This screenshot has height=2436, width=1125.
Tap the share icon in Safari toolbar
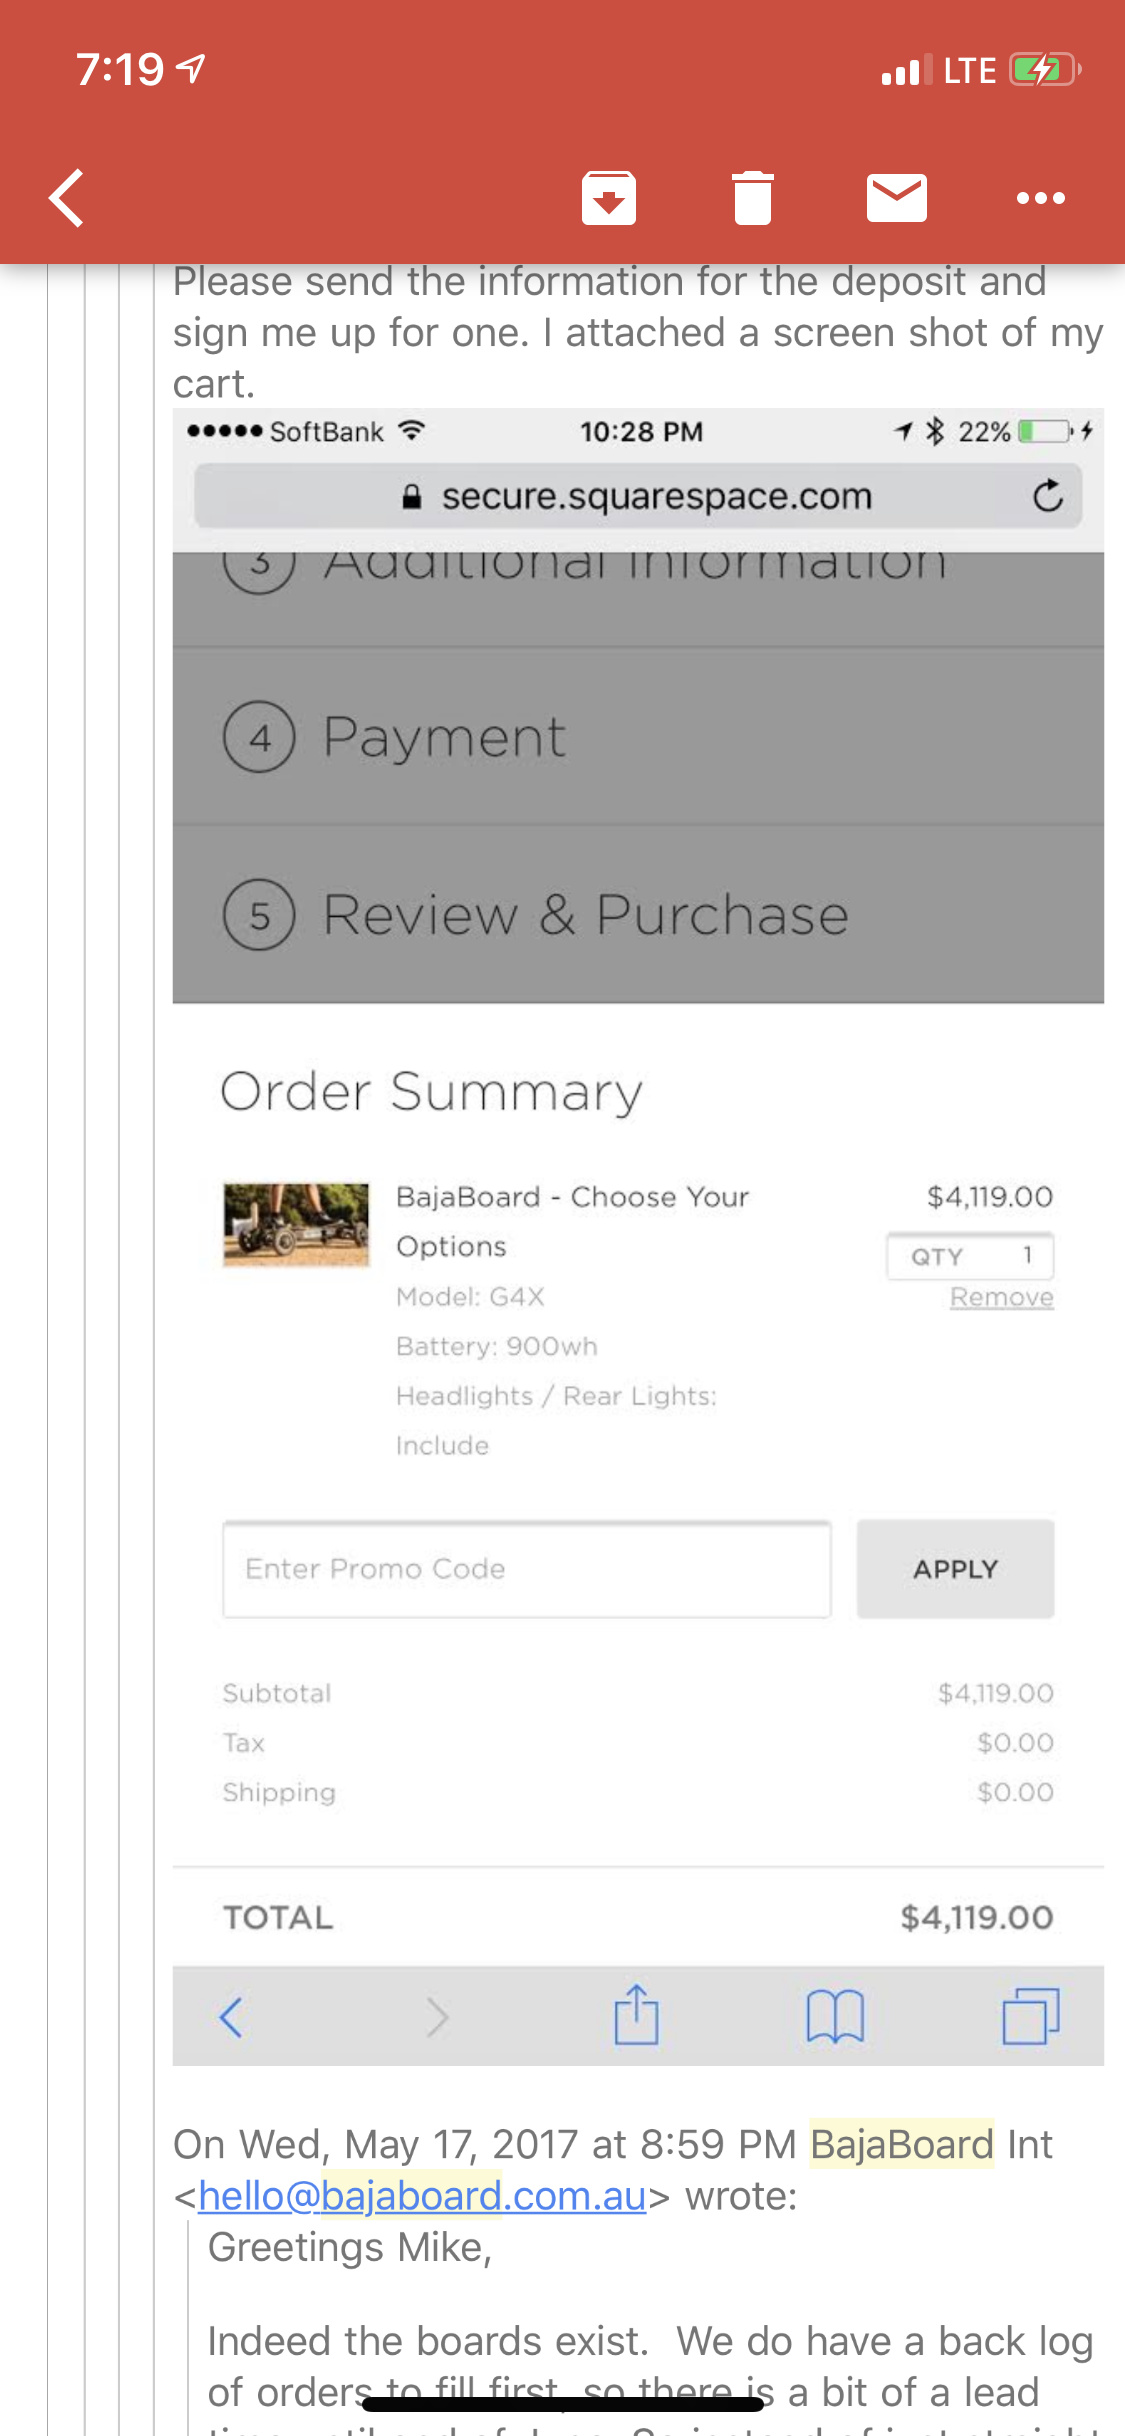[x=636, y=2016]
